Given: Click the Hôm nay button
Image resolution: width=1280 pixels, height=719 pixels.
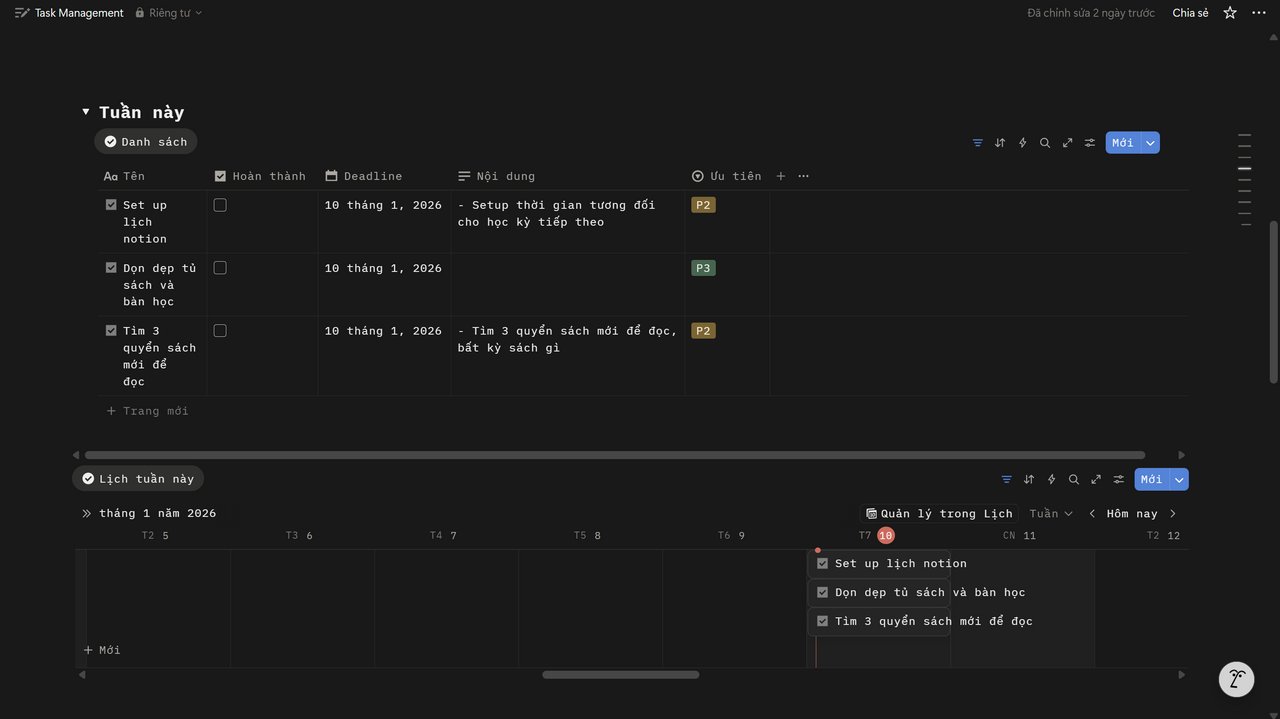Looking at the screenshot, I should [x=1131, y=514].
